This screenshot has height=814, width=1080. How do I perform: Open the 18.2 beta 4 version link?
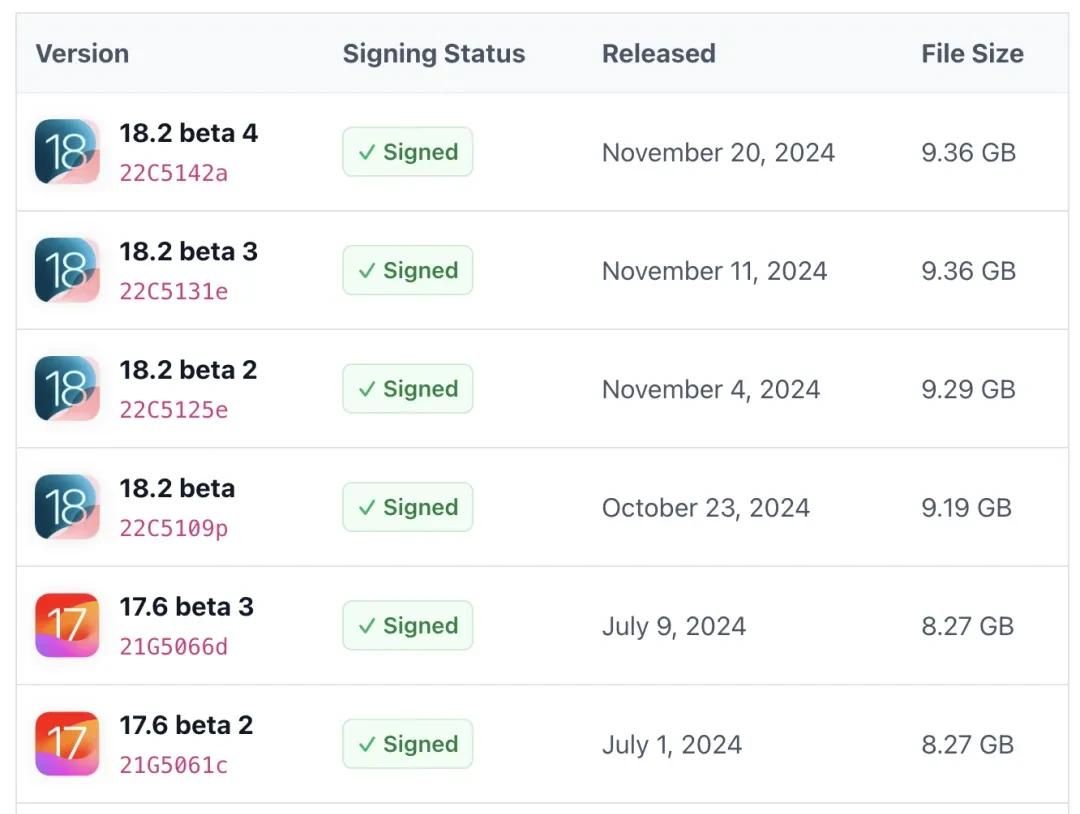pos(188,133)
